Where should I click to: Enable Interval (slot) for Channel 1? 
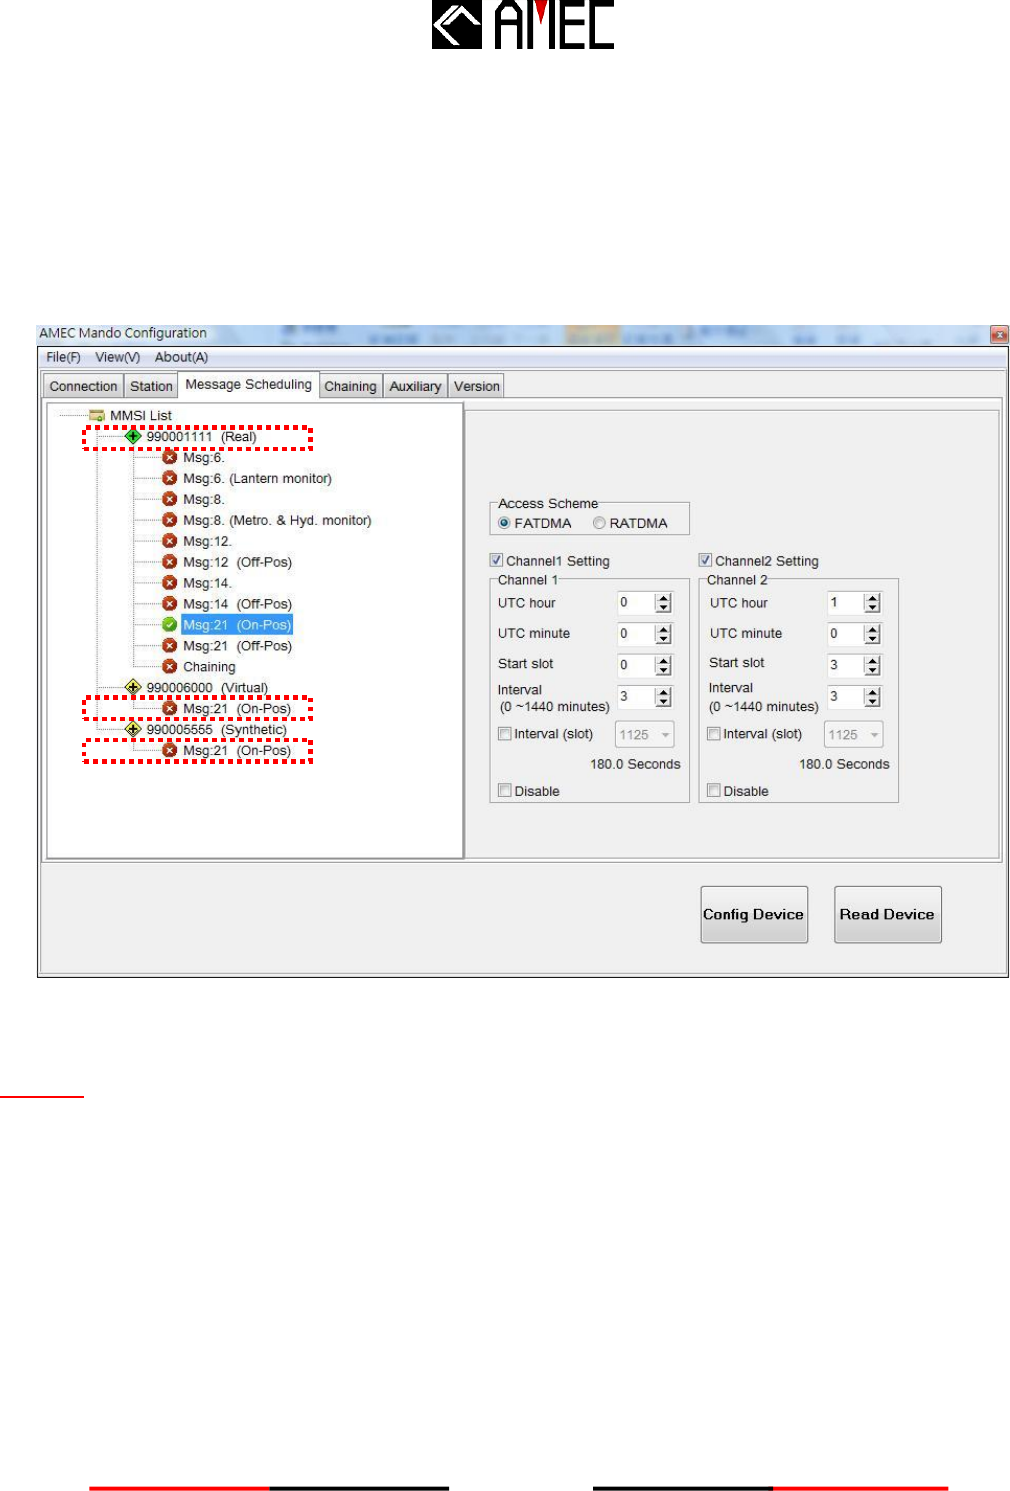click(505, 734)
